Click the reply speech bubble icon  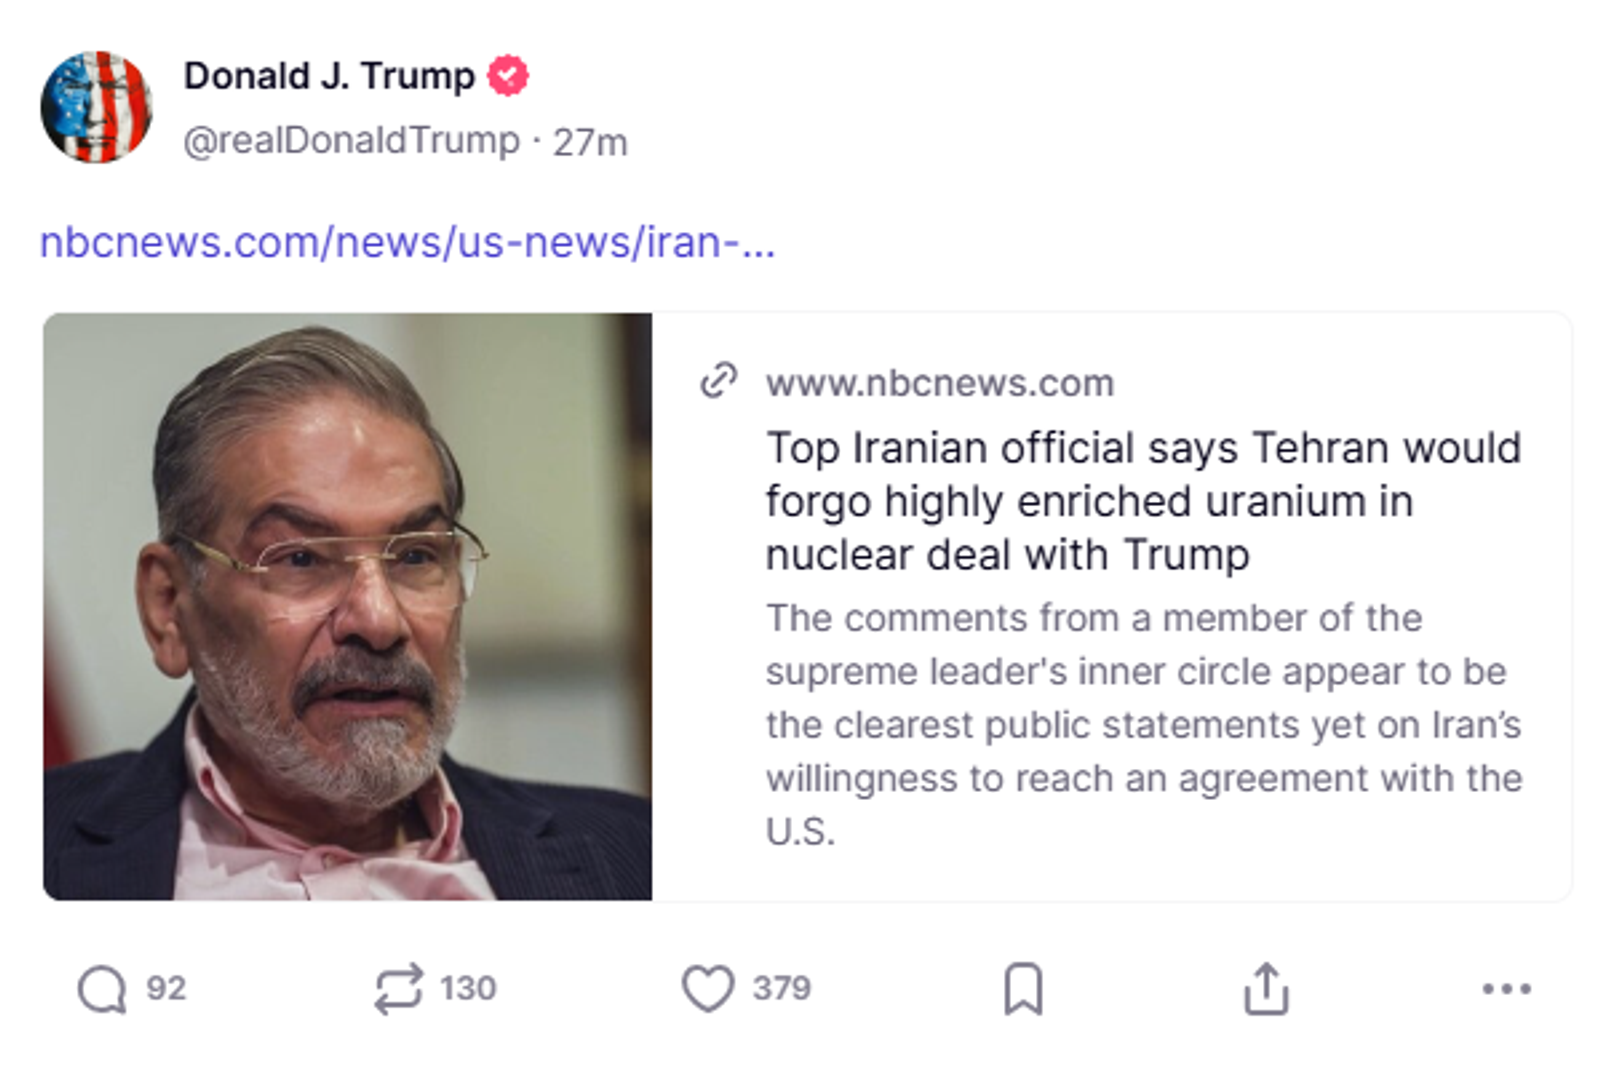point(102,989)
